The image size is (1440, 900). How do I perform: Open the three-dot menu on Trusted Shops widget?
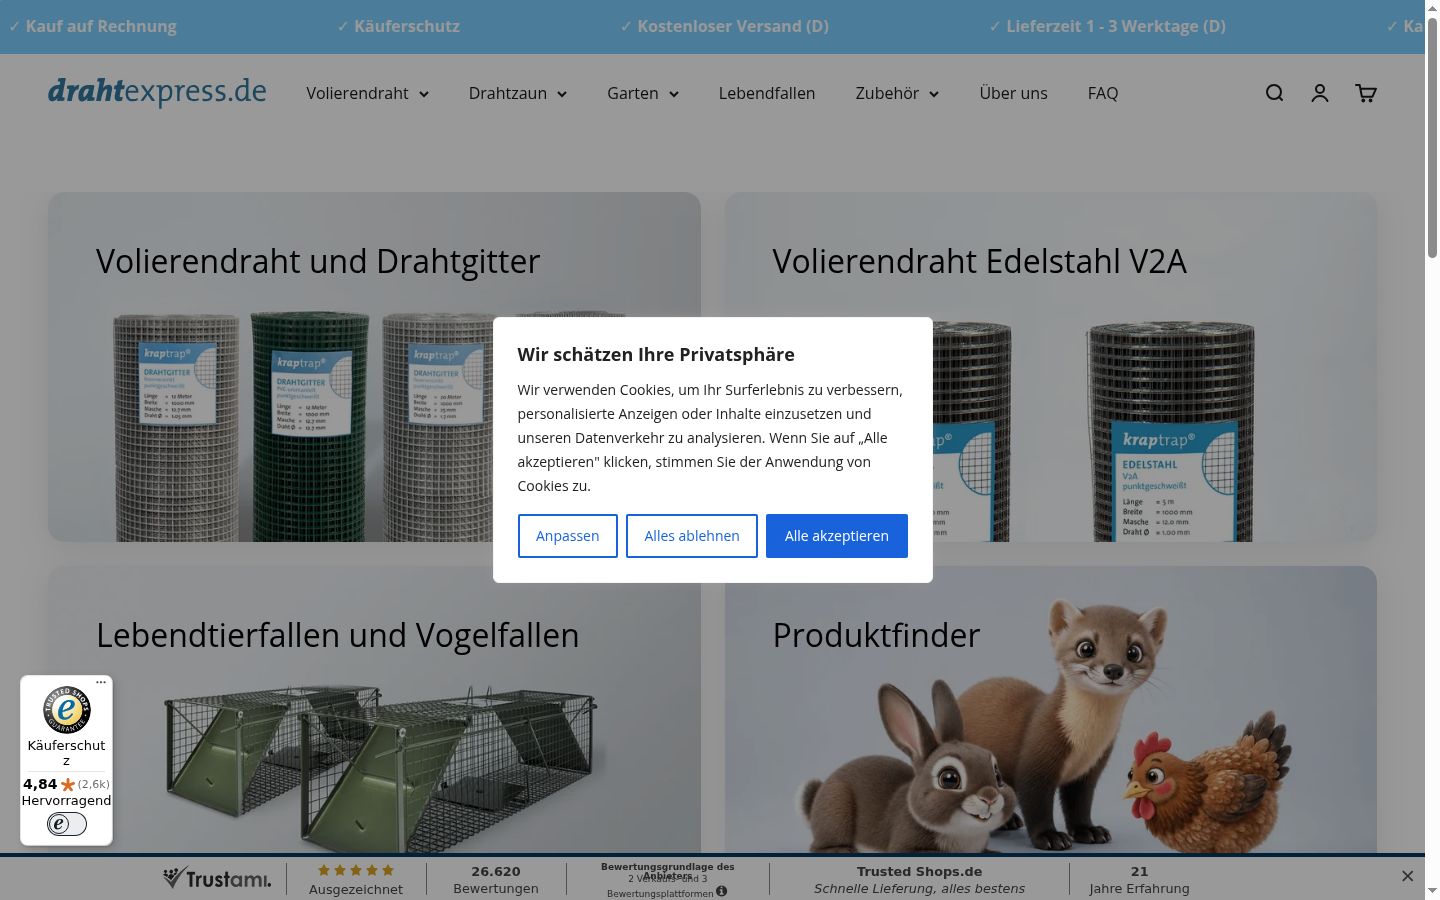pos(101,682)
